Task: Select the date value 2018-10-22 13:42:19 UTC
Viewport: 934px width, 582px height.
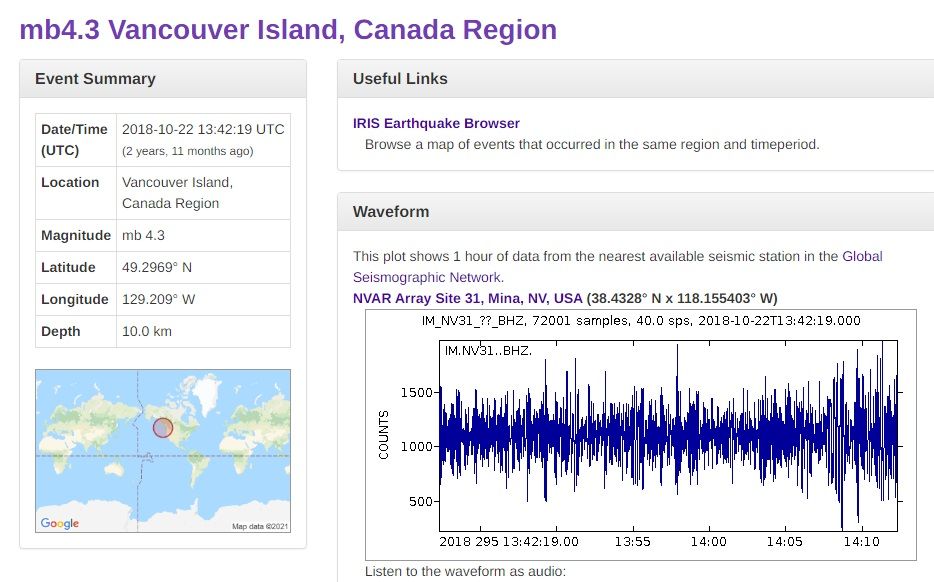Action: coord(203,129)
